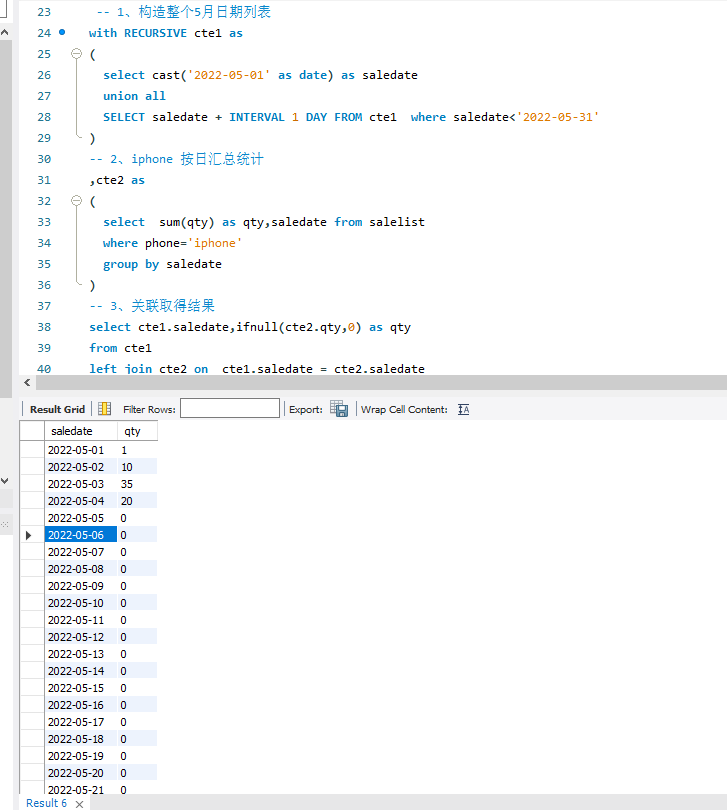Click the Wrap Cell Content label
The width and height of the screenshot is (727, 810).
(x=404, y=410)
